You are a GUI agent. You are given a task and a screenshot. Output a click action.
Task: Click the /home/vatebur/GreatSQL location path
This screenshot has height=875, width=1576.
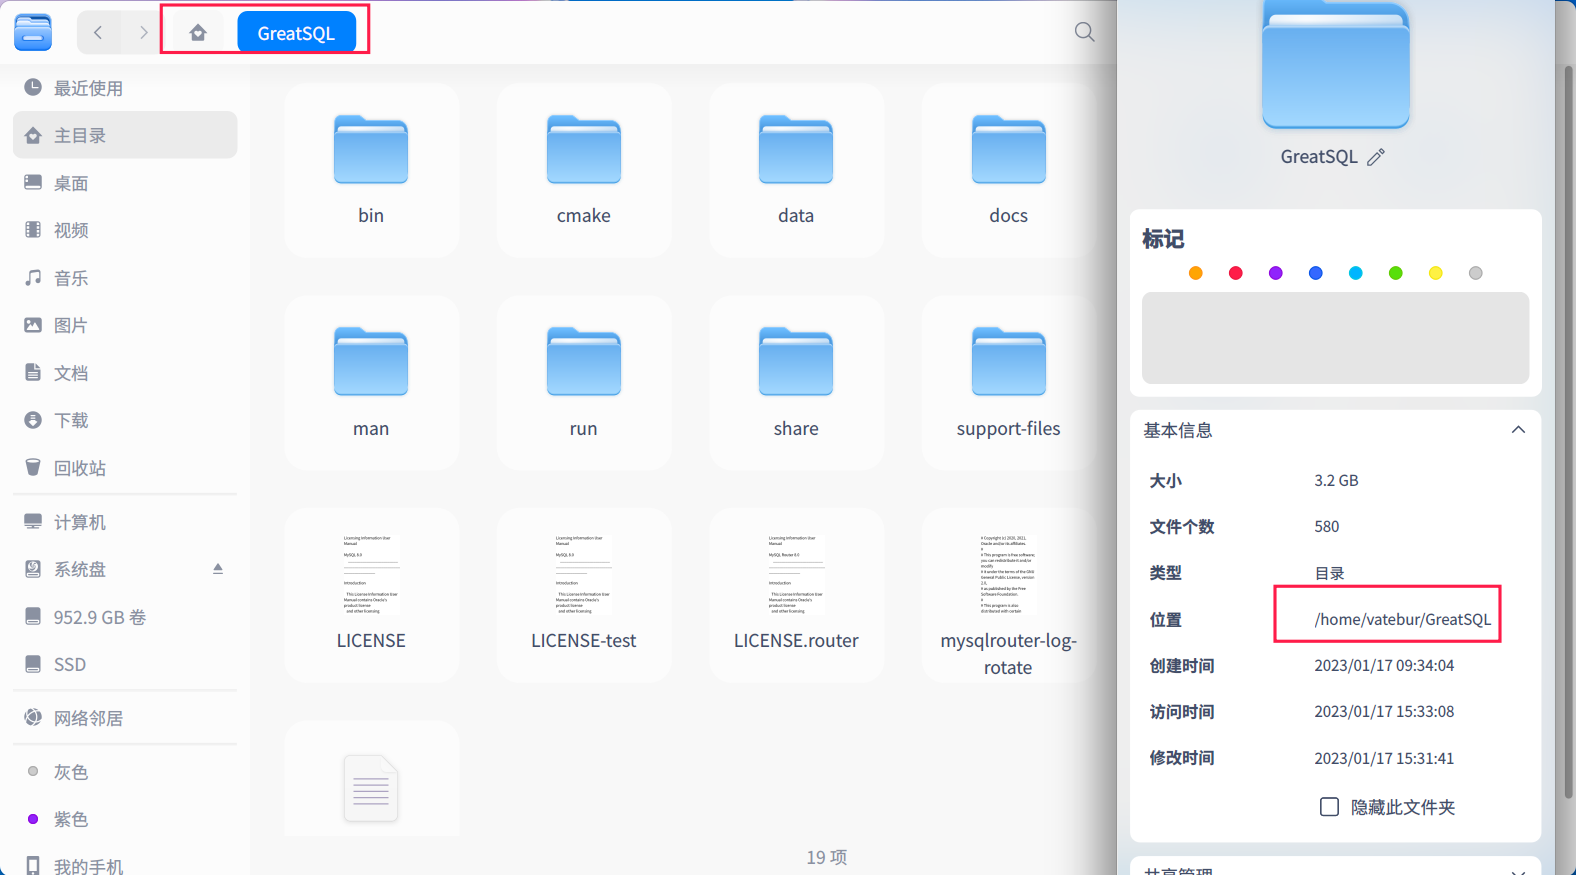pyautogui.click(x=1402, y=619)
